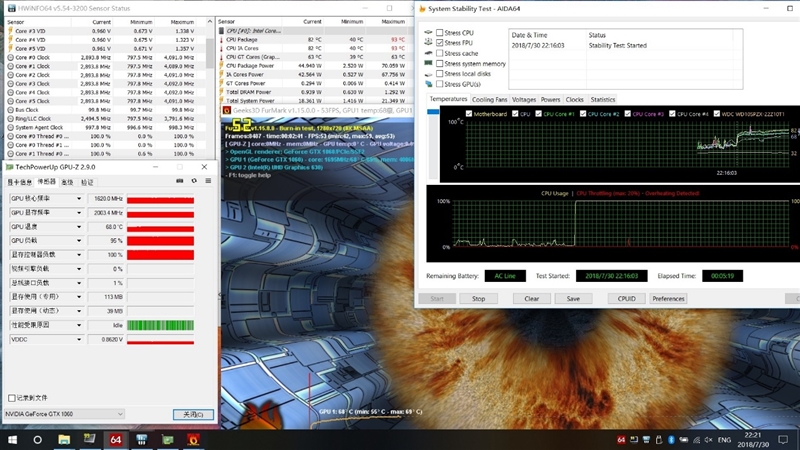Click the GPU-Z refresh icon
The height and width of the screenshot is (450, 800).
click(x=193, y=181)
